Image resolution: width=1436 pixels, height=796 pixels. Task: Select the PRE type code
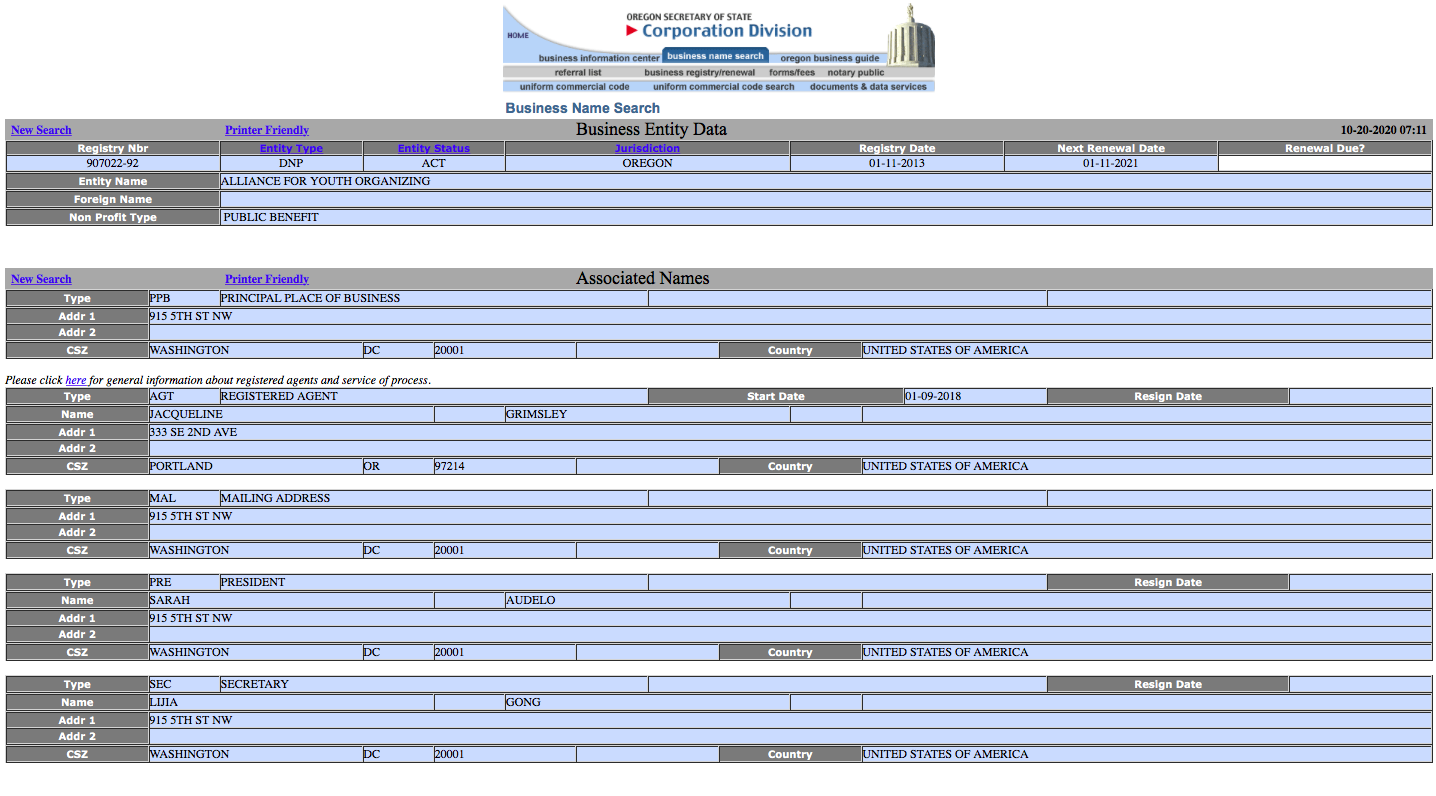click(160, 582)
